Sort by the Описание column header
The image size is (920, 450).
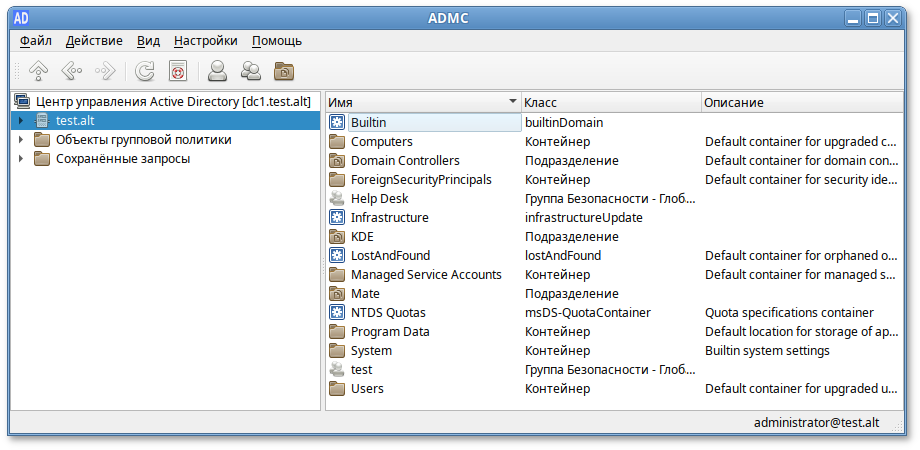tap(803, 102)
